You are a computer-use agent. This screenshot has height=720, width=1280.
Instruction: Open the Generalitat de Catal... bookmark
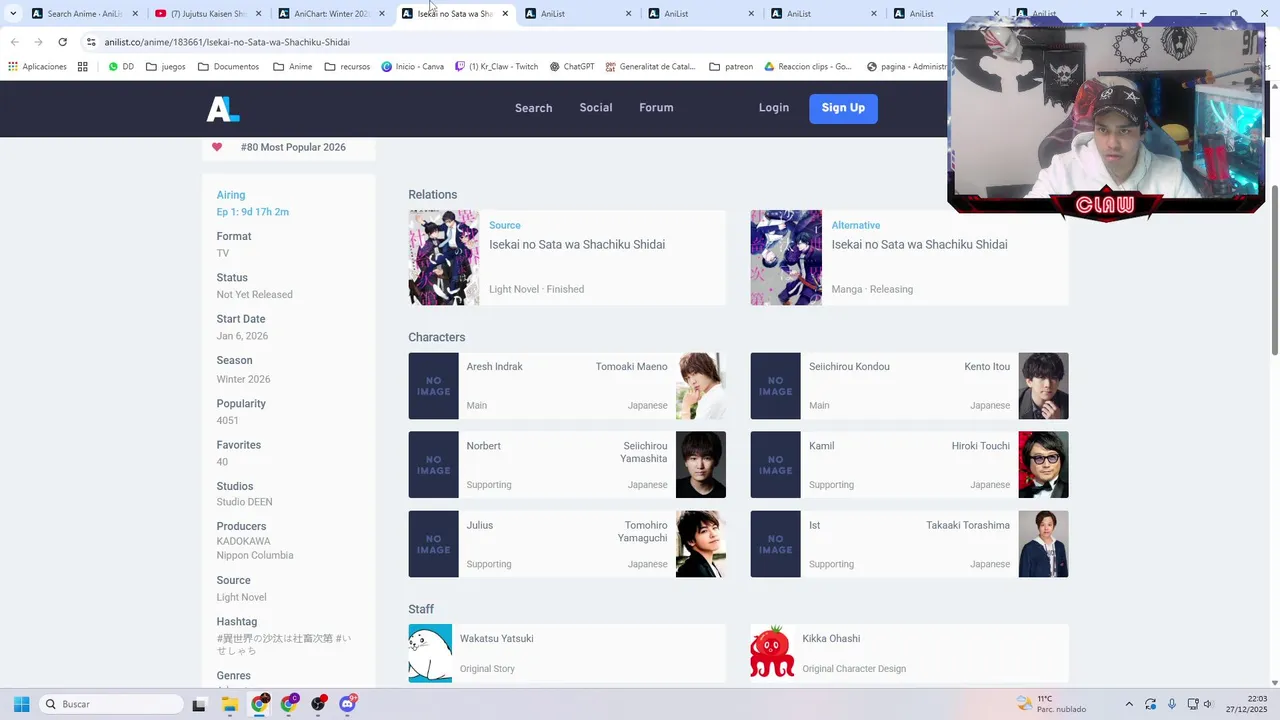(x=651, y=67)
